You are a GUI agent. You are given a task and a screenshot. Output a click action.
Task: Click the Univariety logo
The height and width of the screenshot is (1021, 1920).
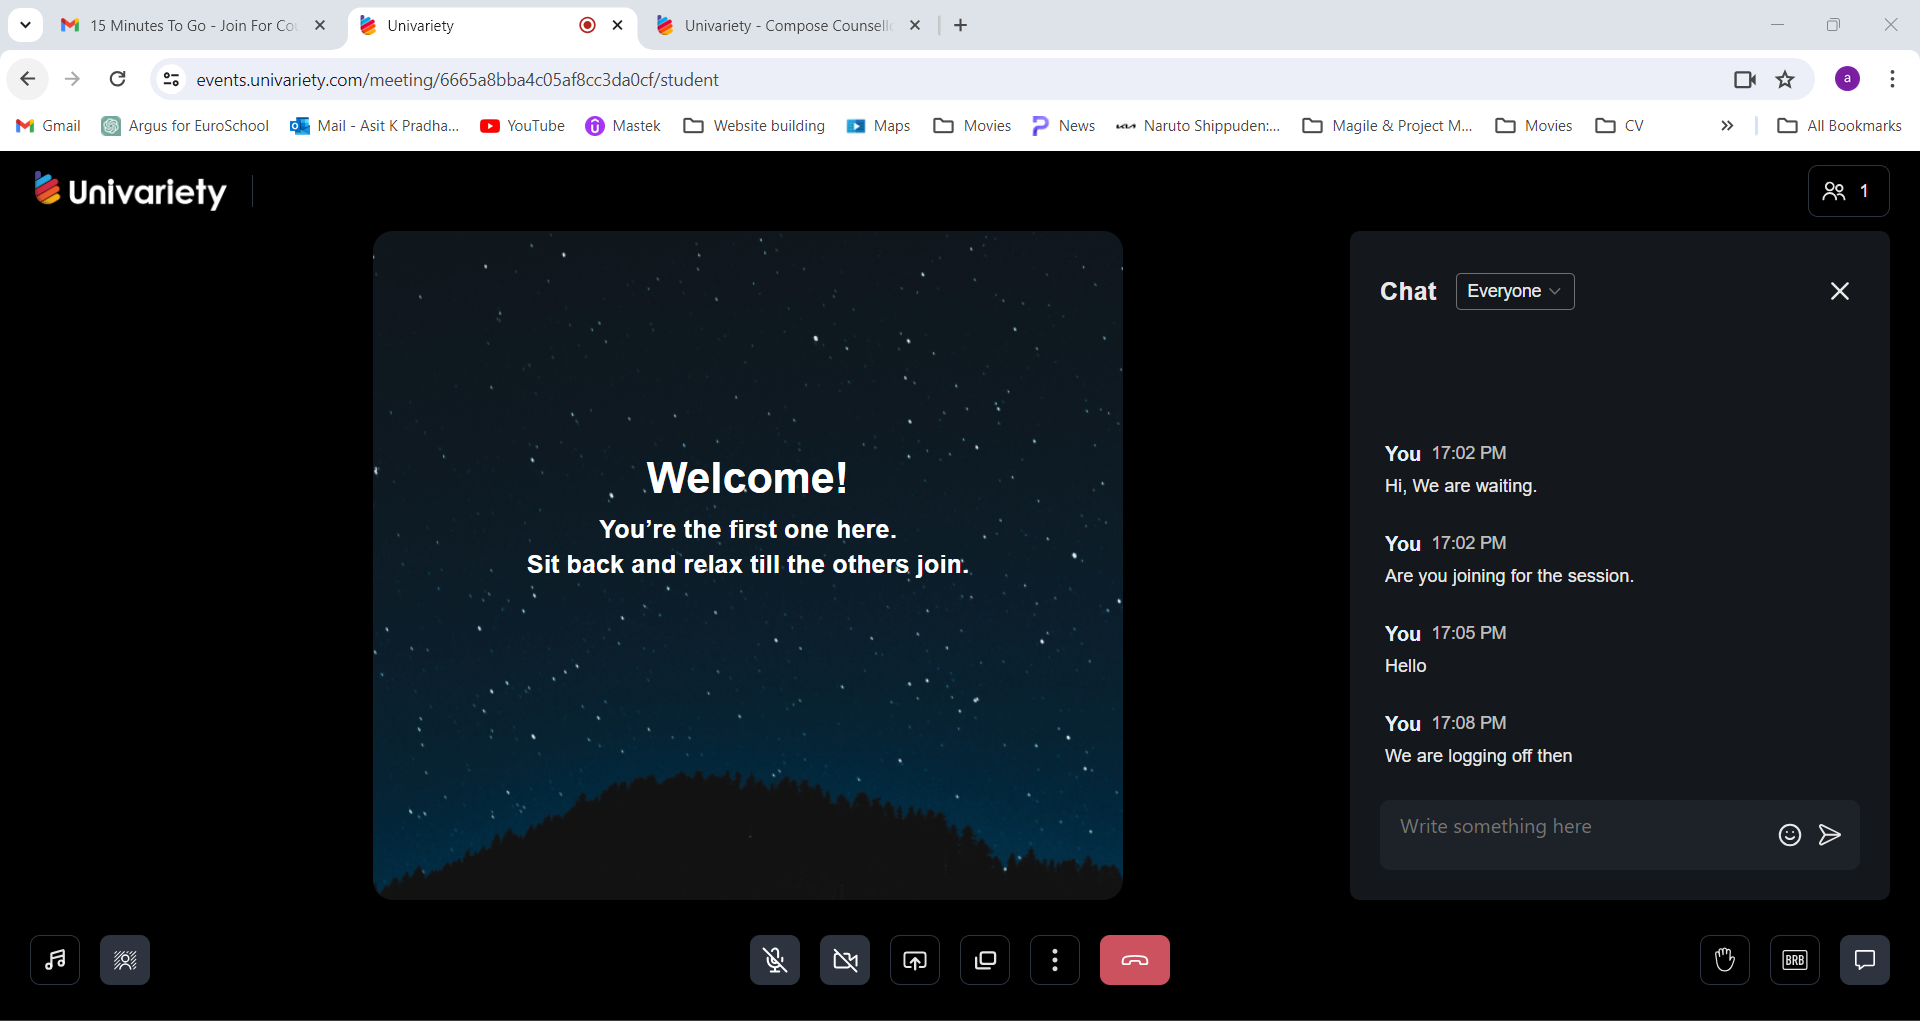coord(130,191)
